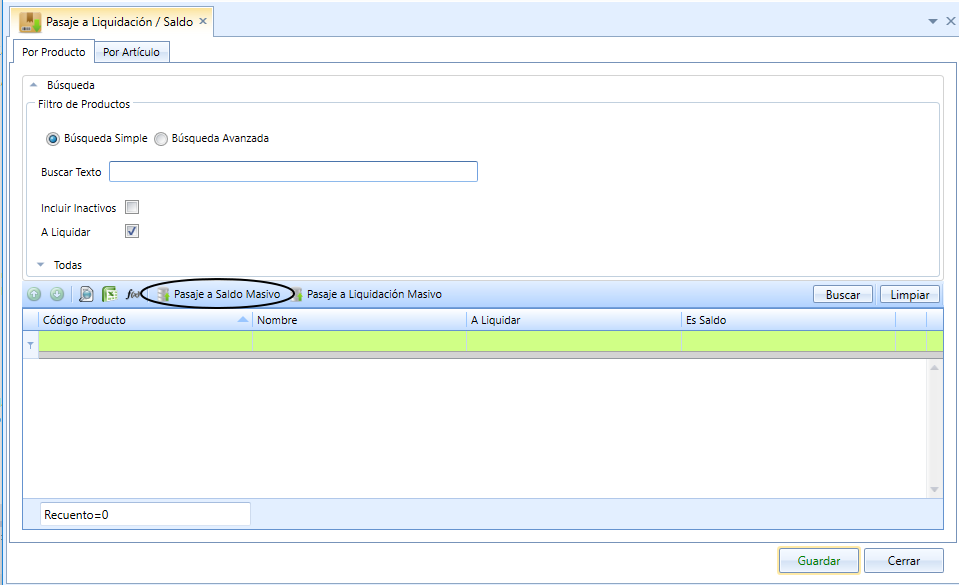
Task: Enable the Incluir Inactivos checkbox
Action: pos(132,207)
